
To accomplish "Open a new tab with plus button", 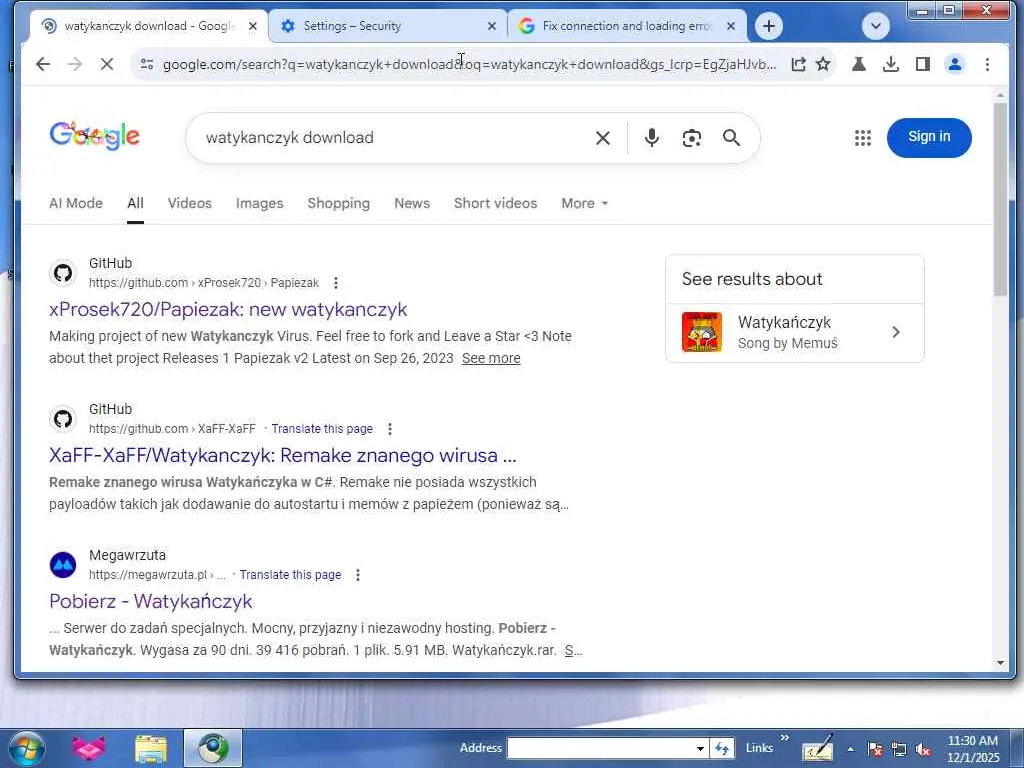I will coord(769,26).
